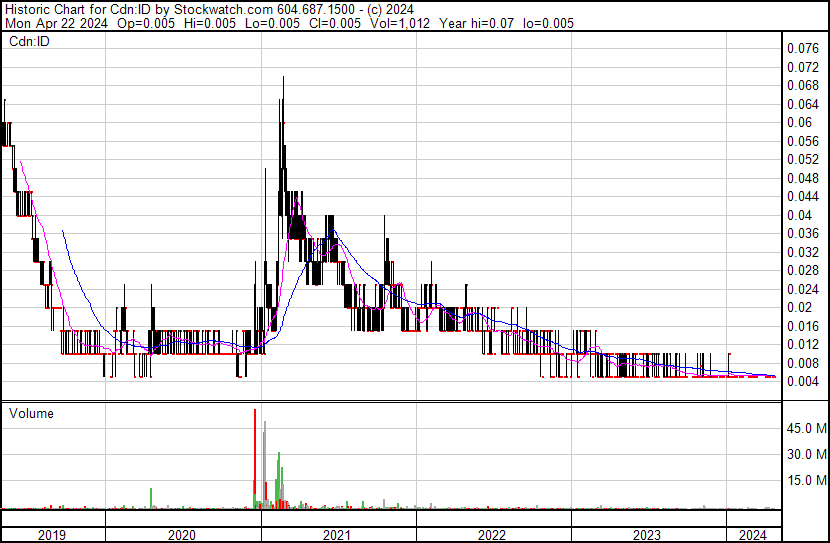This screenshot has height=543, width=830.
Task: Click the 2020 year label on time axis
Action: click(182, 535)
